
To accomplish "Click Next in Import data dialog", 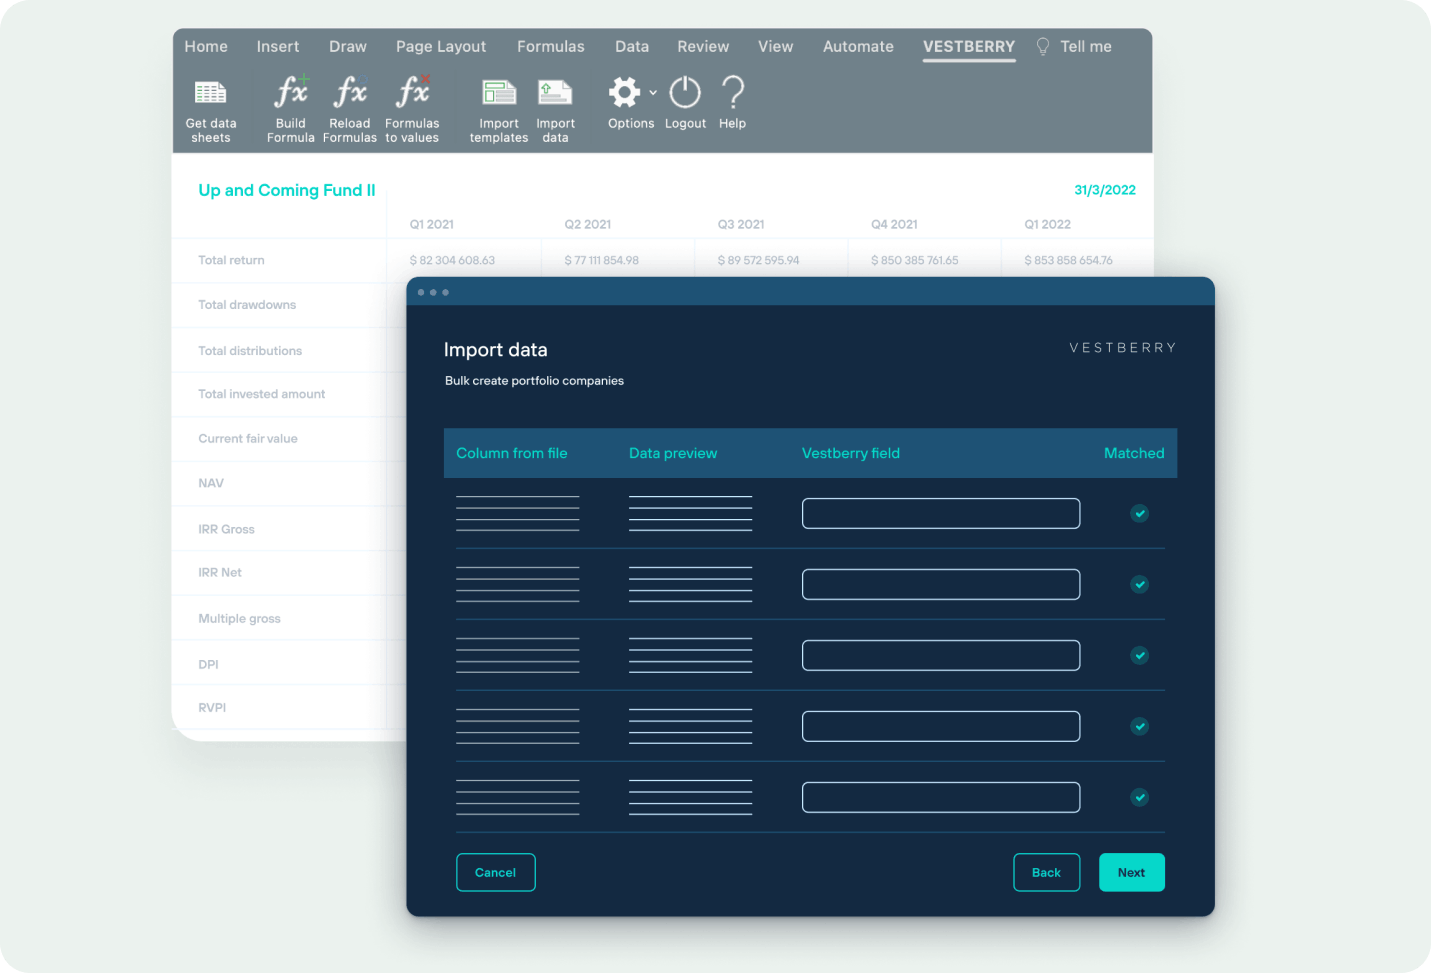I will [x=1132, y=872].
